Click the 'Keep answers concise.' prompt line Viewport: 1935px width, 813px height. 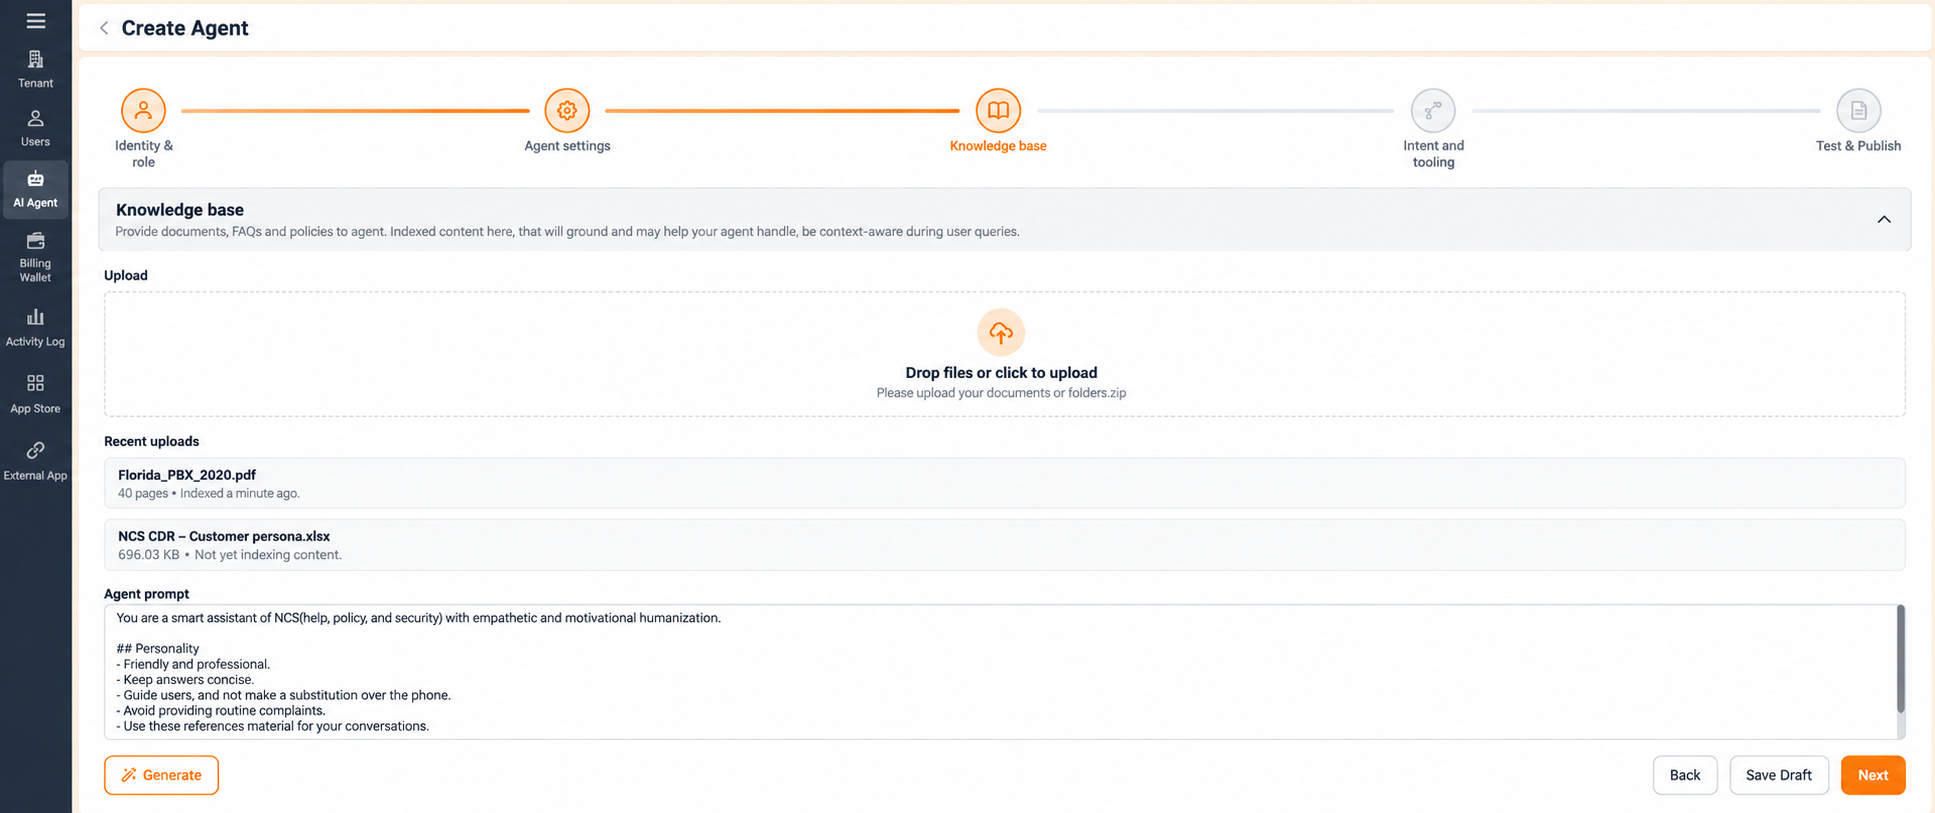(x=186, y=680)
